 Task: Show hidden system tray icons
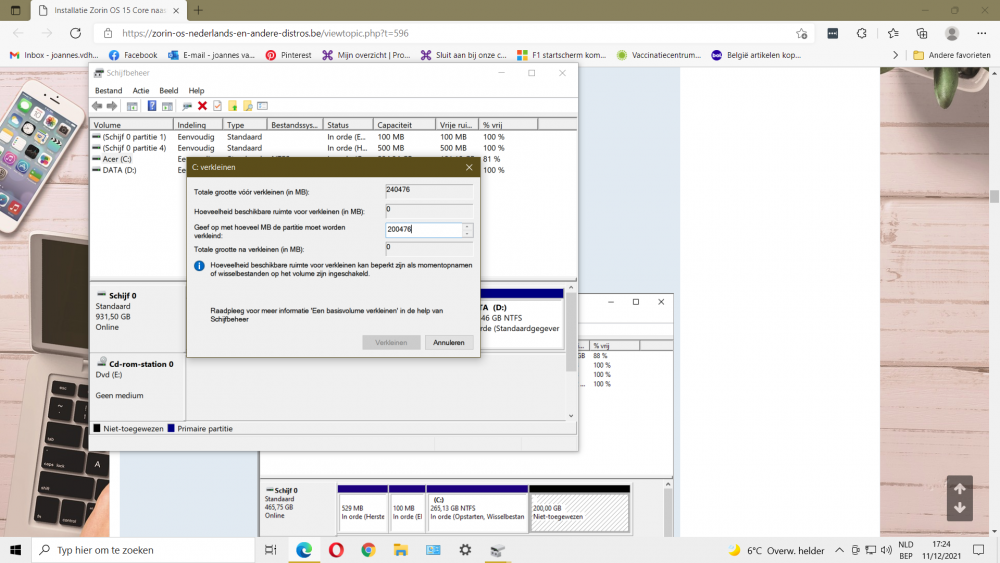[839, 550]
